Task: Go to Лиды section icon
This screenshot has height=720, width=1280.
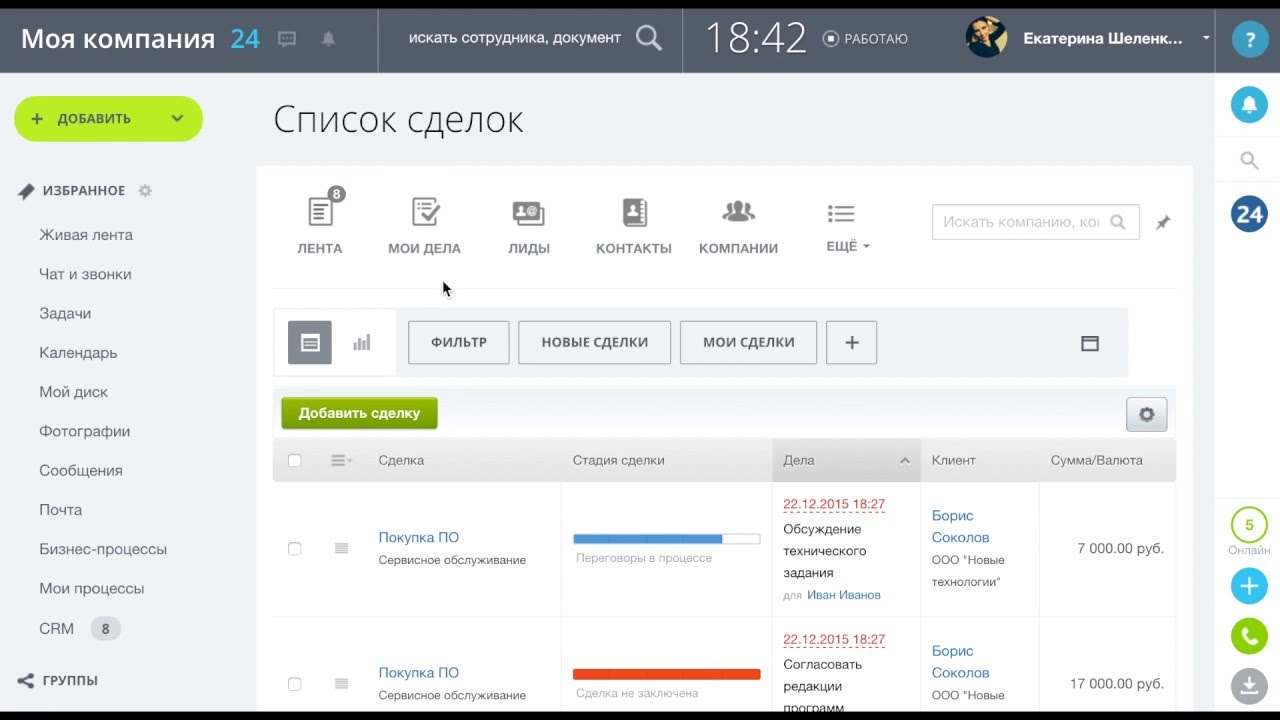Action: (529, 213)
